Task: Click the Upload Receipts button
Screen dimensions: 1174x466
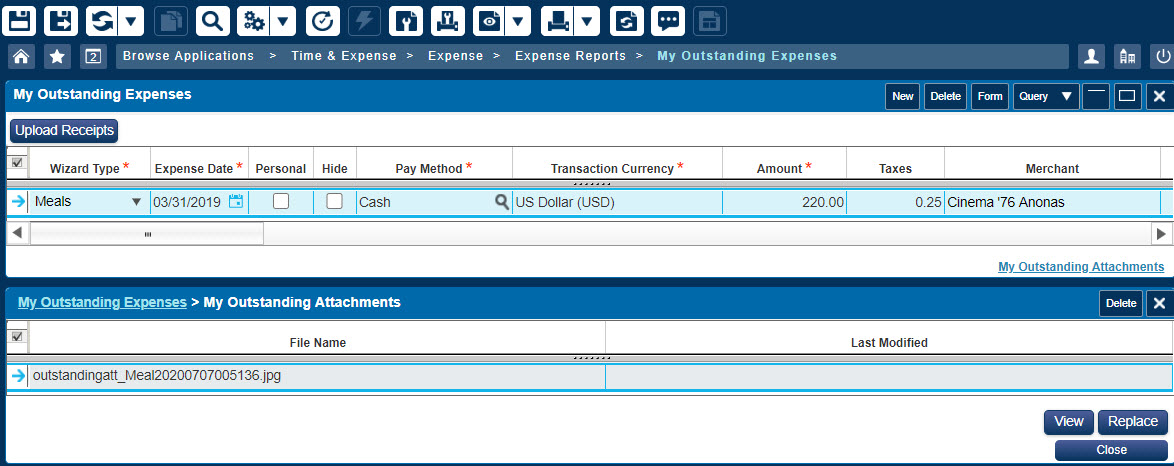Action: [x=64, y=130]
